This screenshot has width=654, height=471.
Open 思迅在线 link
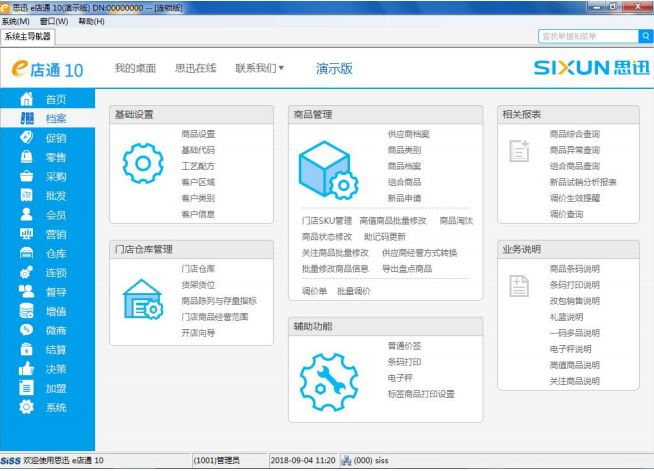(x=196, y=68)
